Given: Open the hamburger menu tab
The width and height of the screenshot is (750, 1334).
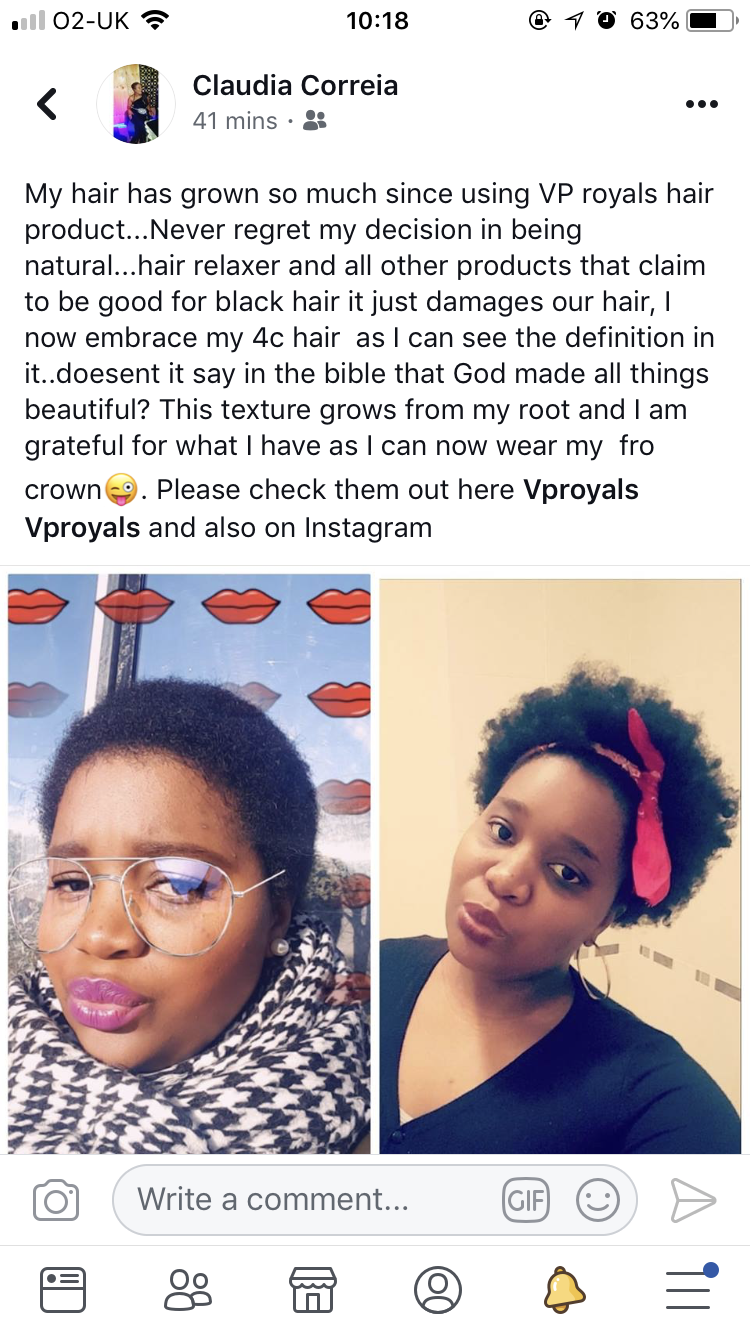Looking at the screenshot, I should click(x=689, y=1288).
